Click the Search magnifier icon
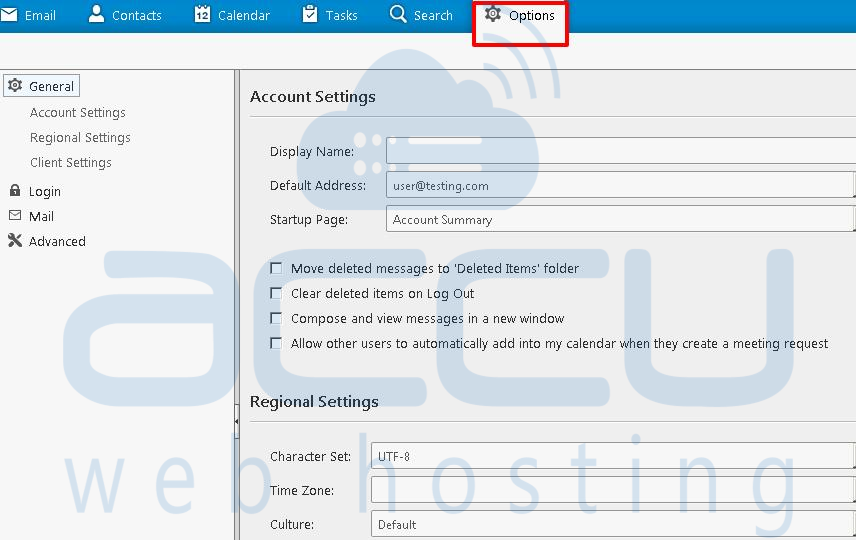Viewport: 856px width, 540px height. (398, 14)
